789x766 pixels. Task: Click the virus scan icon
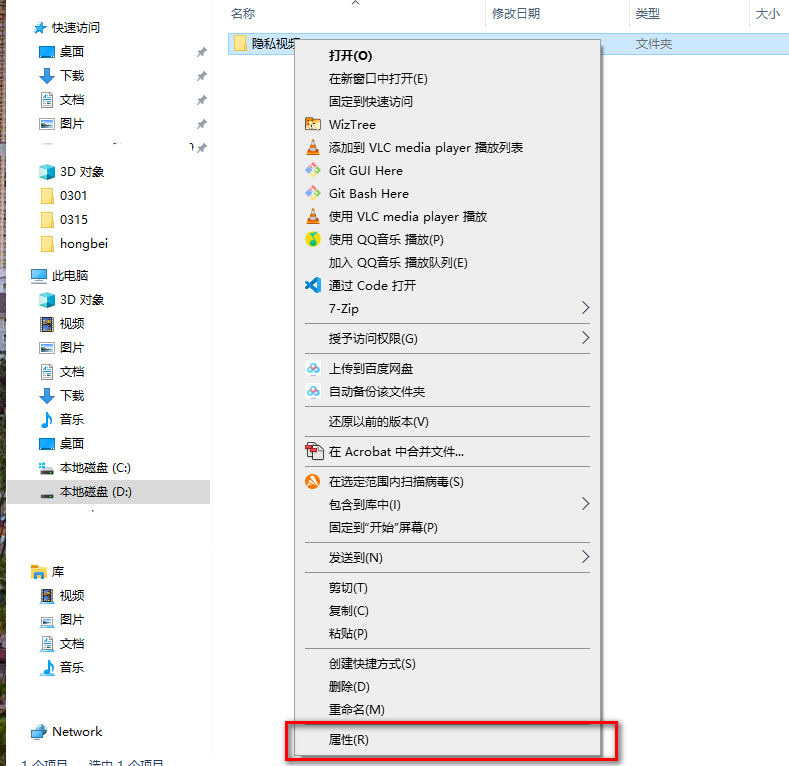[313, 482]
